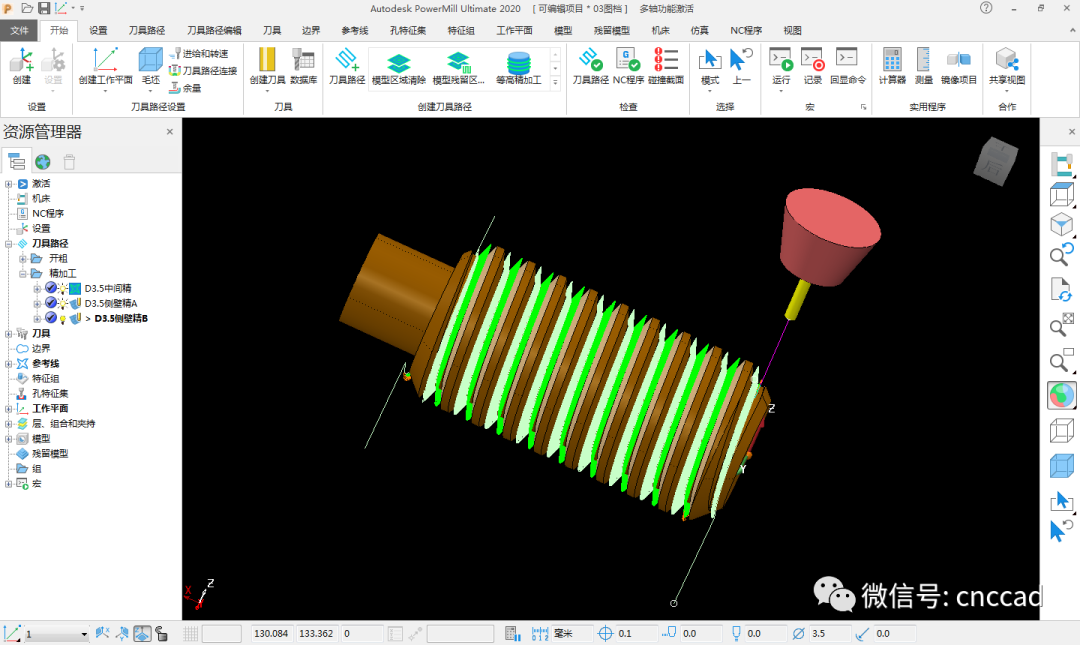The image size is (1080, 645).
Task: Toggle the checkmark of D3.5侧壁精B toolpath
Action: pyautogui.click(x=51, y=318)
